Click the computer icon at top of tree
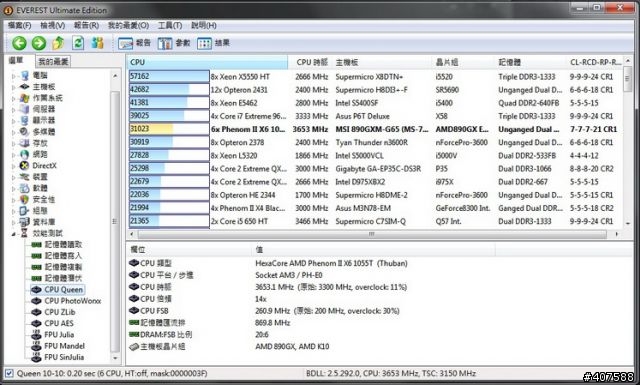This screenshot has height=385, width=640. (x=24, y=75)
